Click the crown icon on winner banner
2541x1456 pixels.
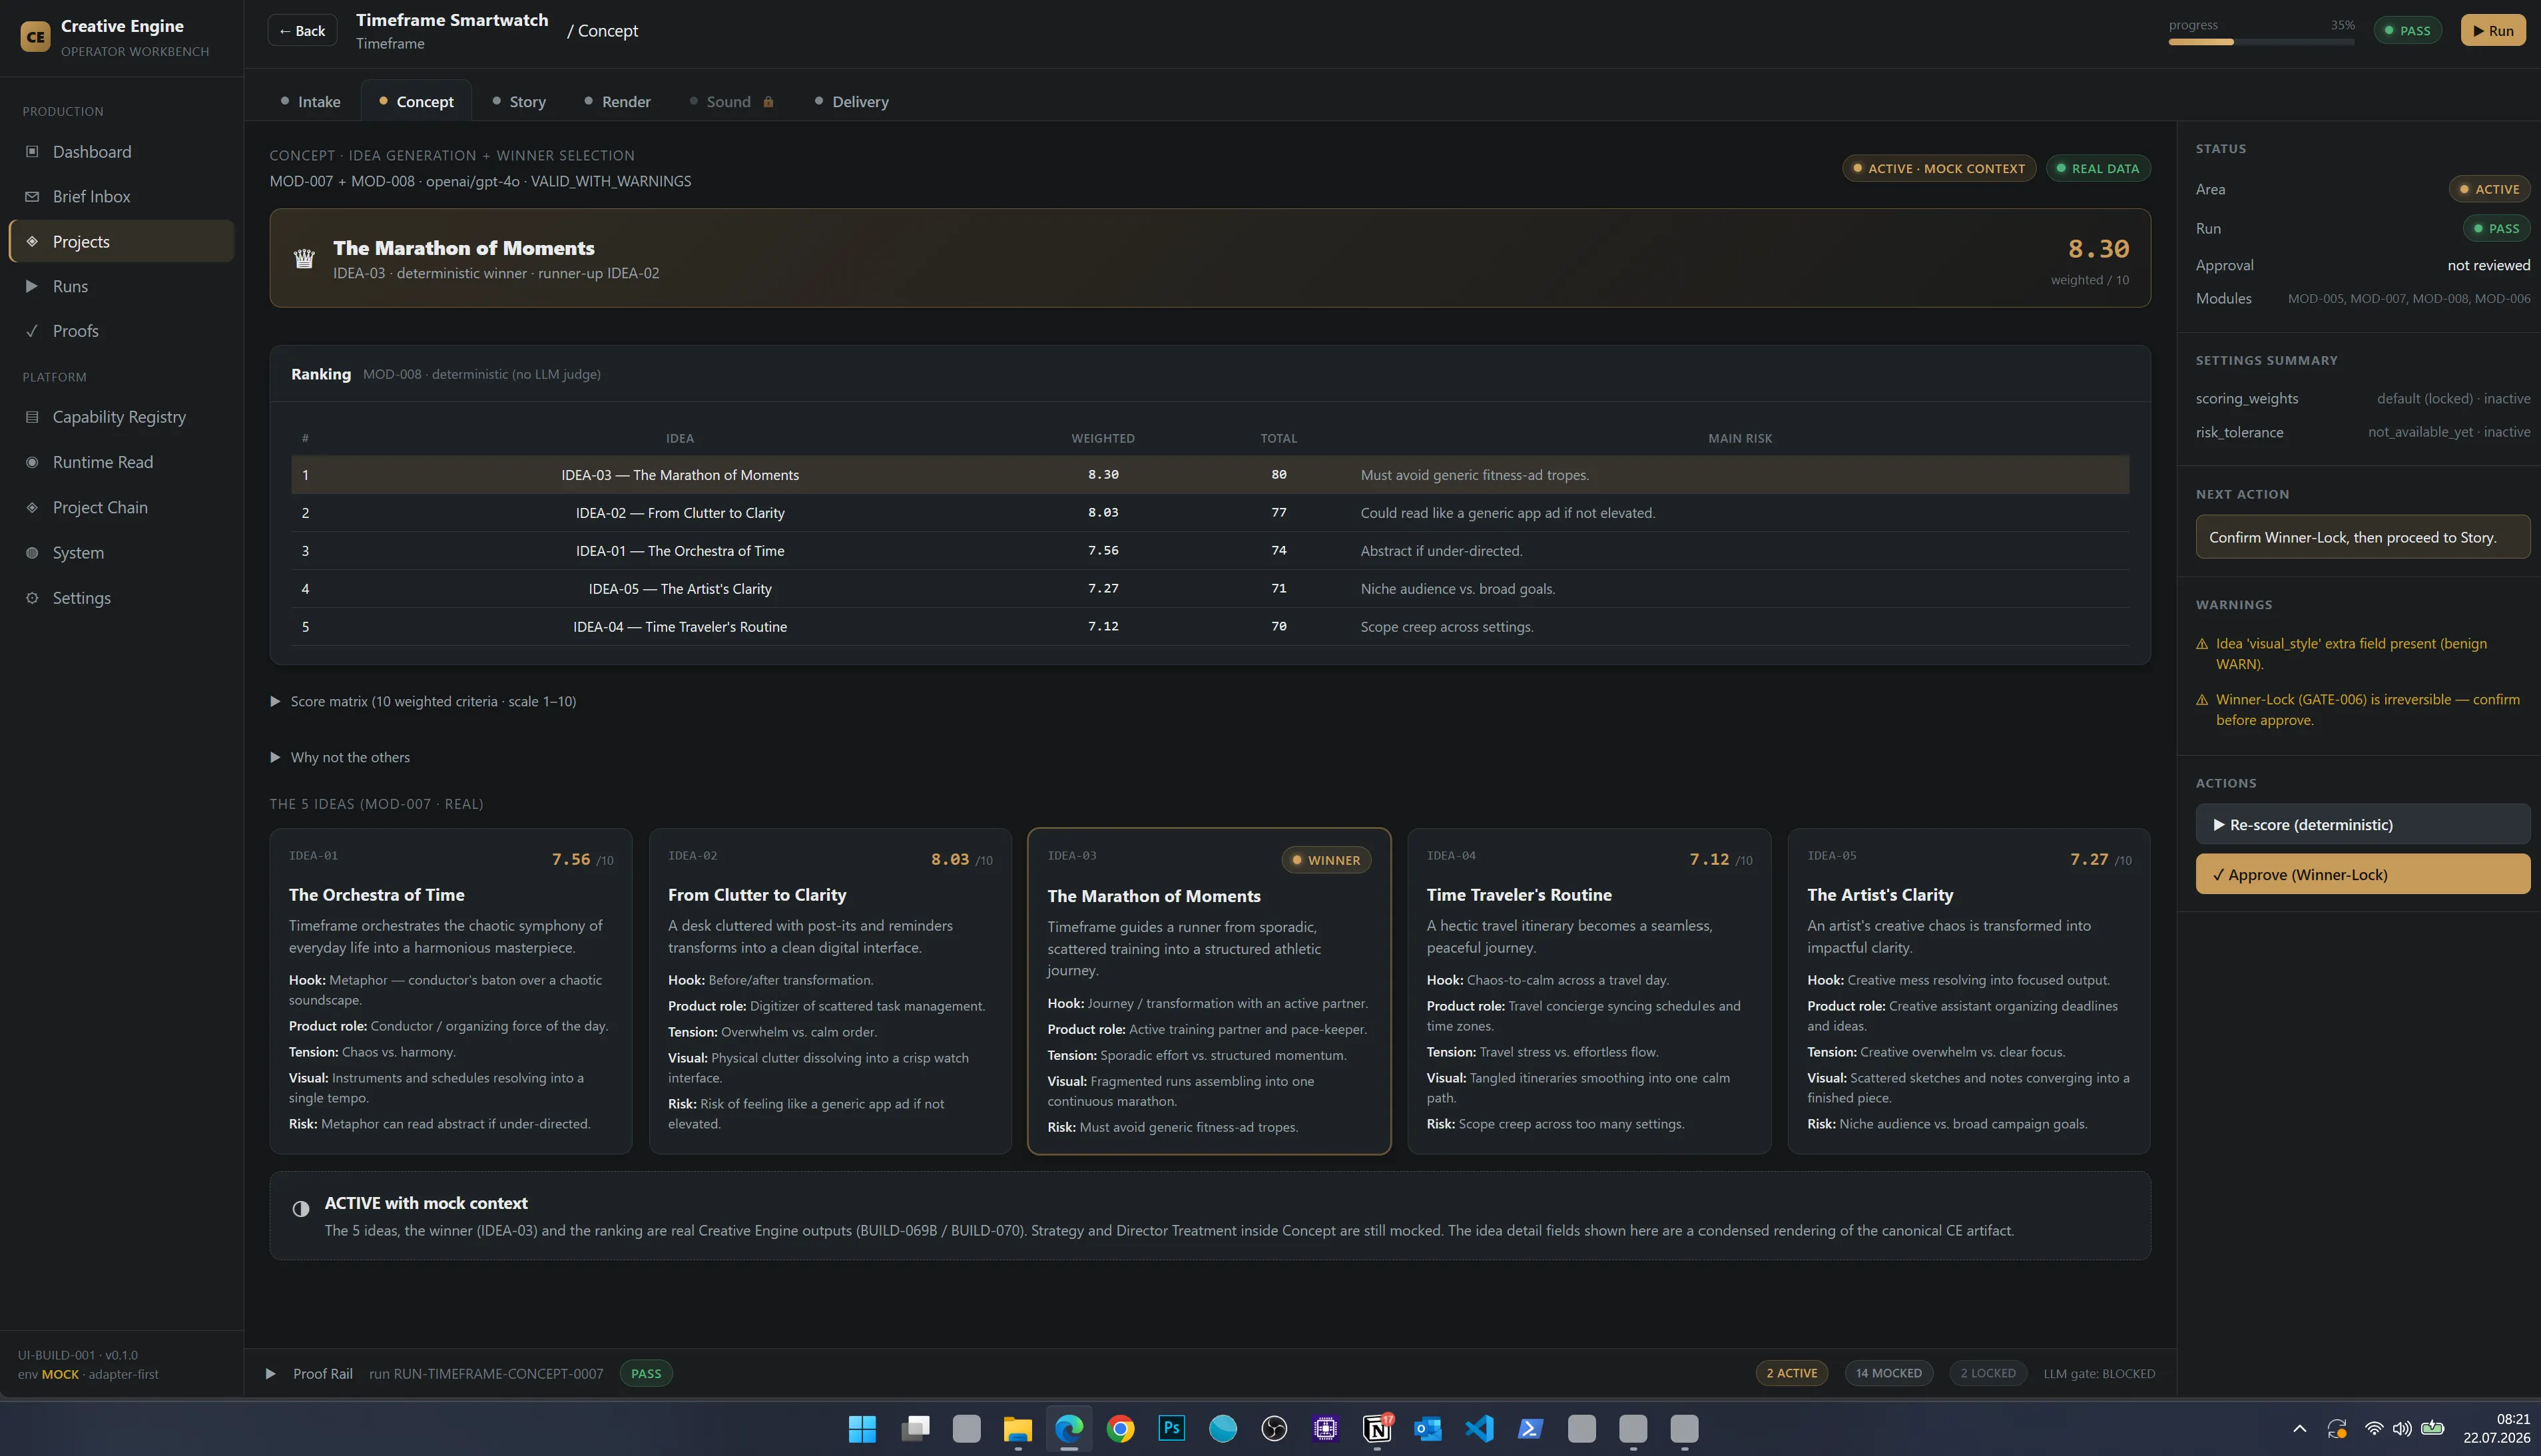pyautogui.click(x=304, y=259)
